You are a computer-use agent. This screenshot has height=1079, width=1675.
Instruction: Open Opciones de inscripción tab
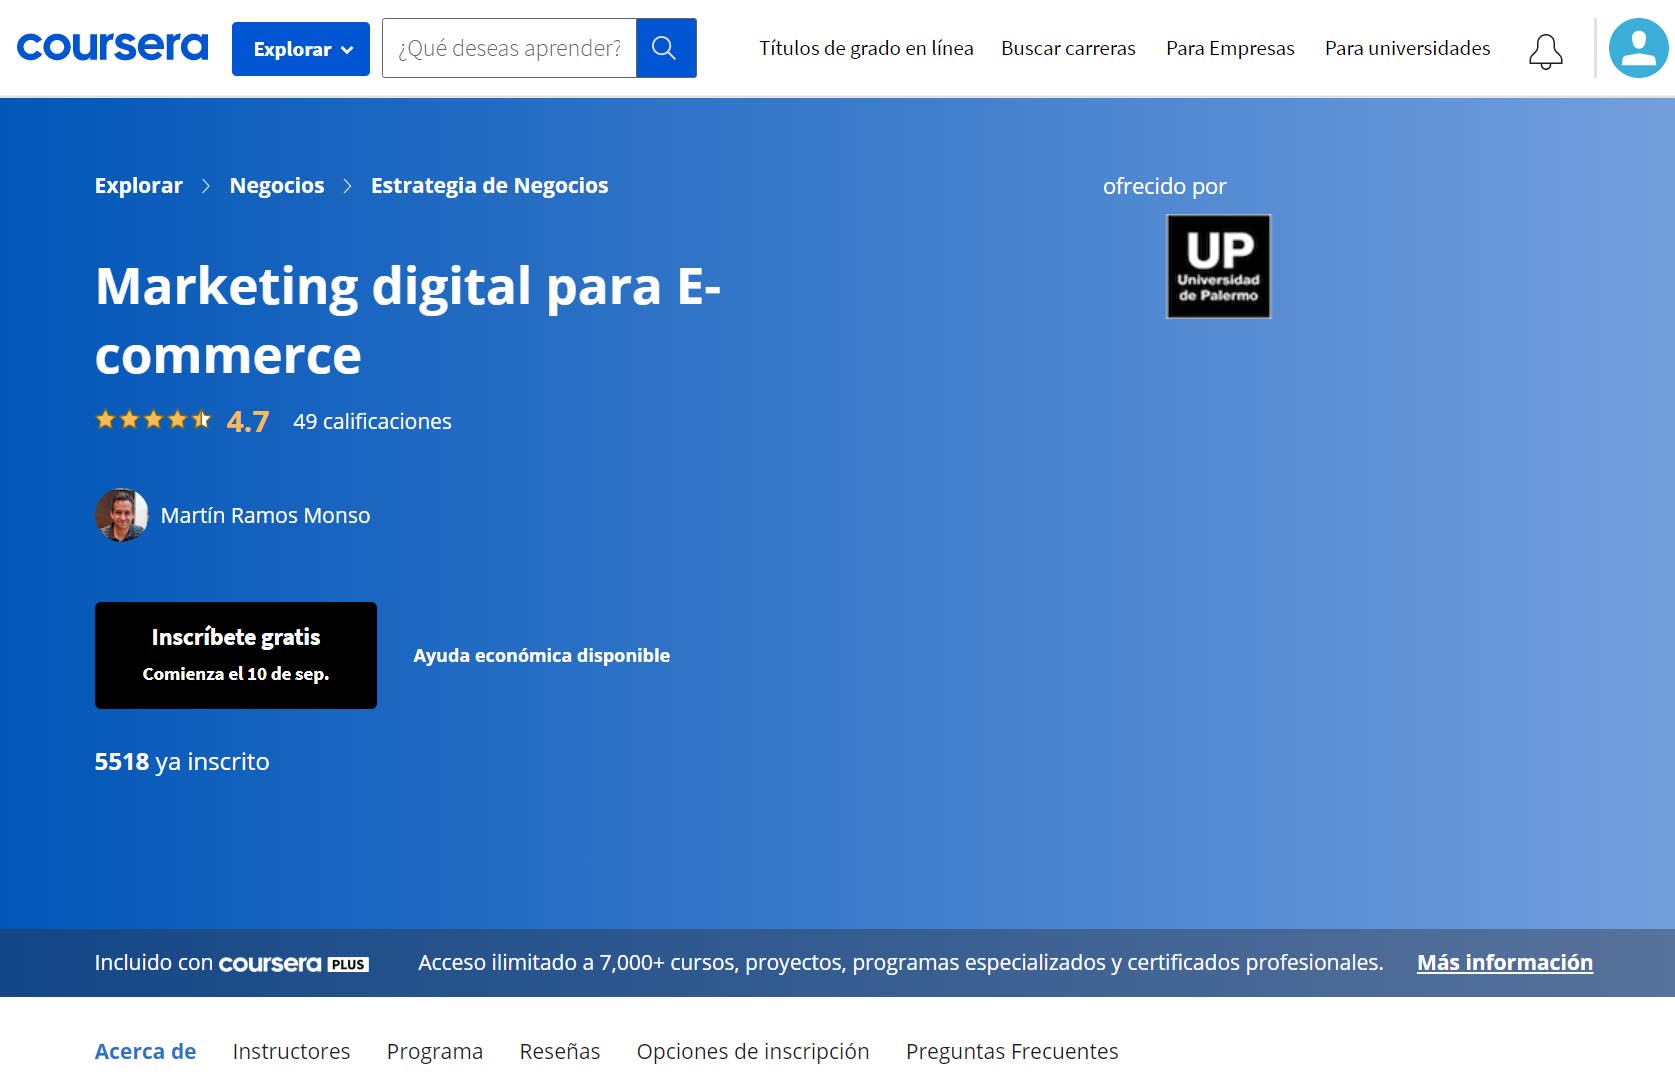753,1051
